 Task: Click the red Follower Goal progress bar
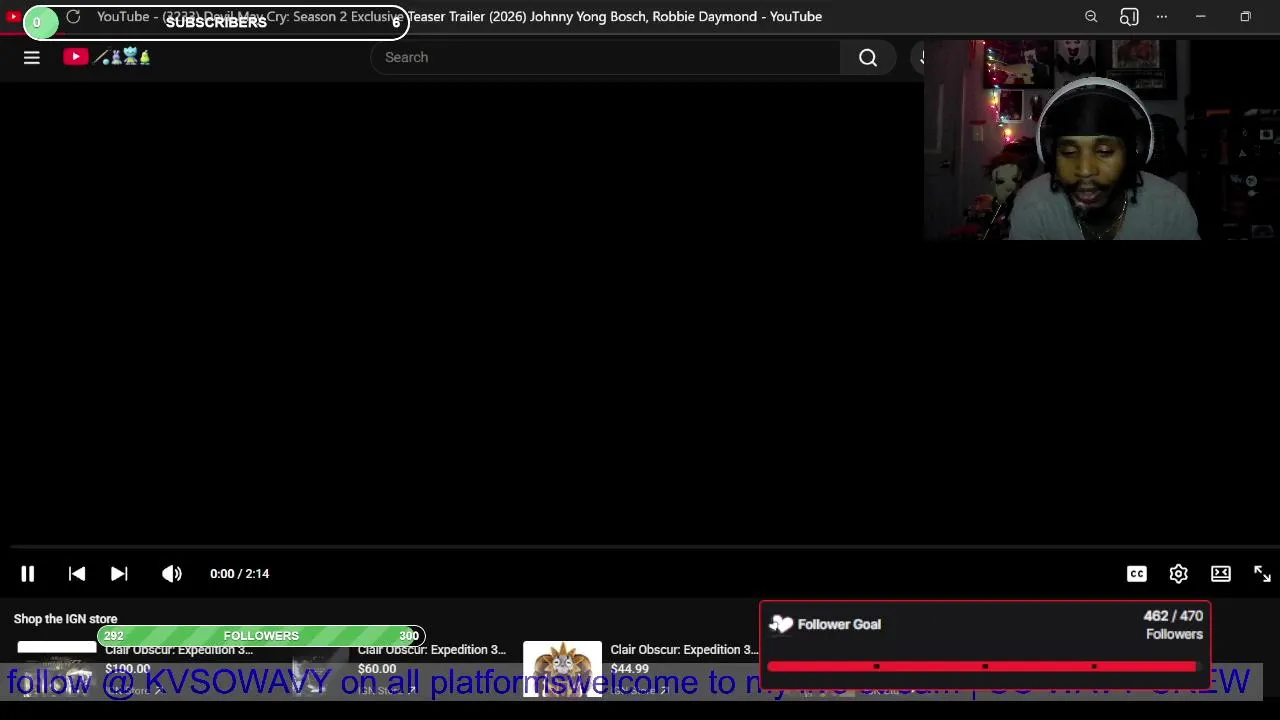click(982, 666)
